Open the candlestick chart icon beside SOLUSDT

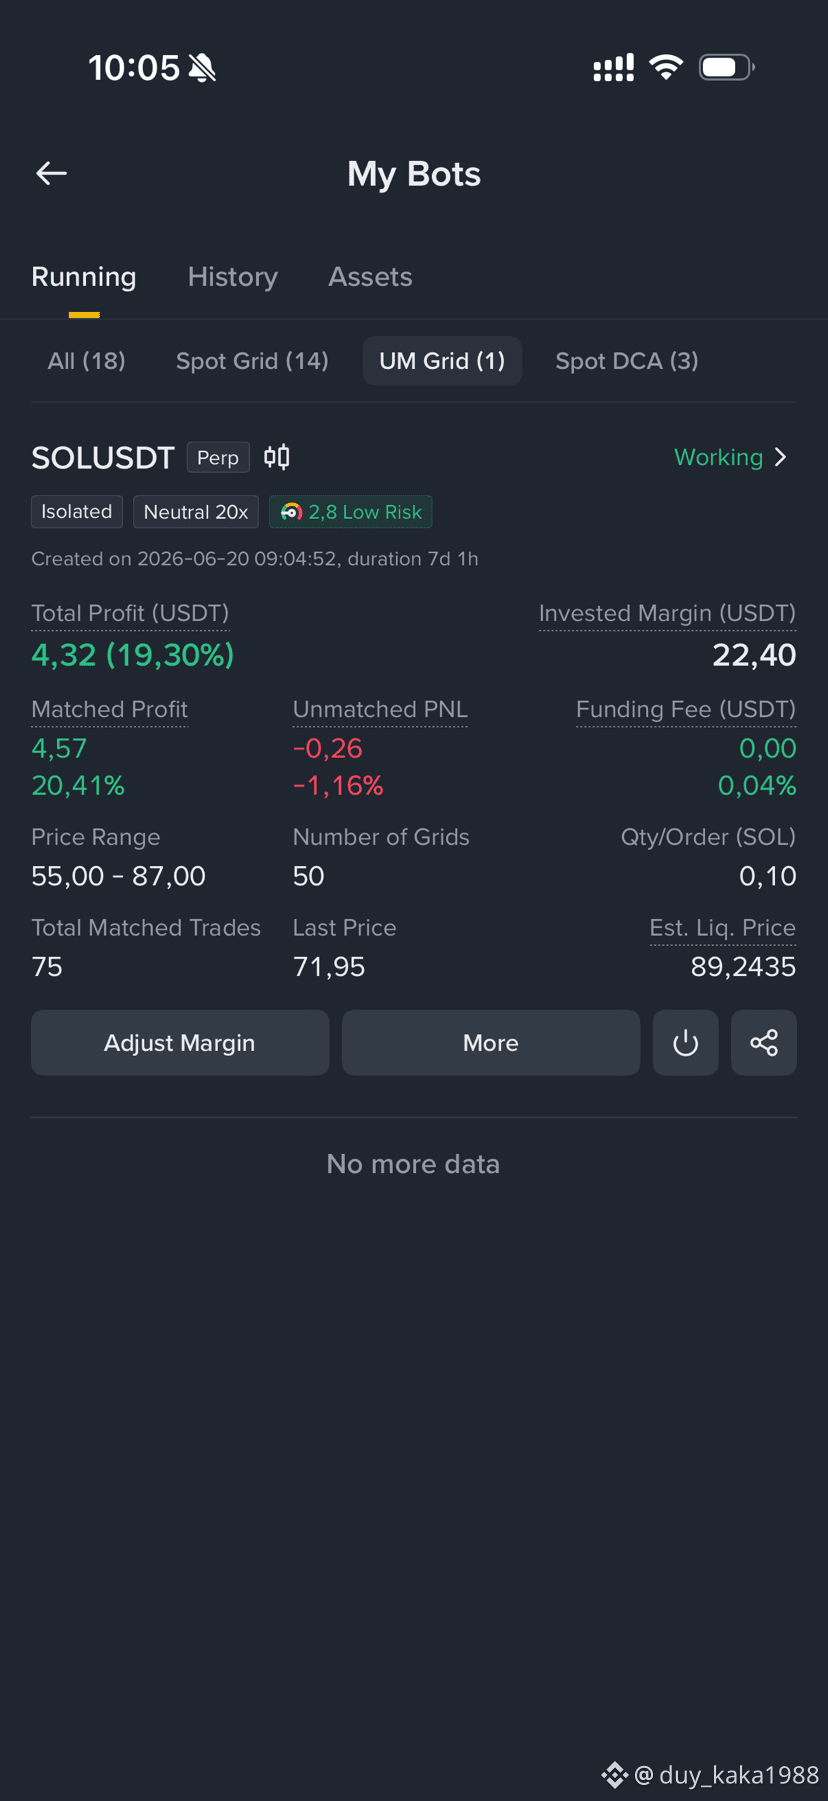pyautogui.click(x=277, y=457)
